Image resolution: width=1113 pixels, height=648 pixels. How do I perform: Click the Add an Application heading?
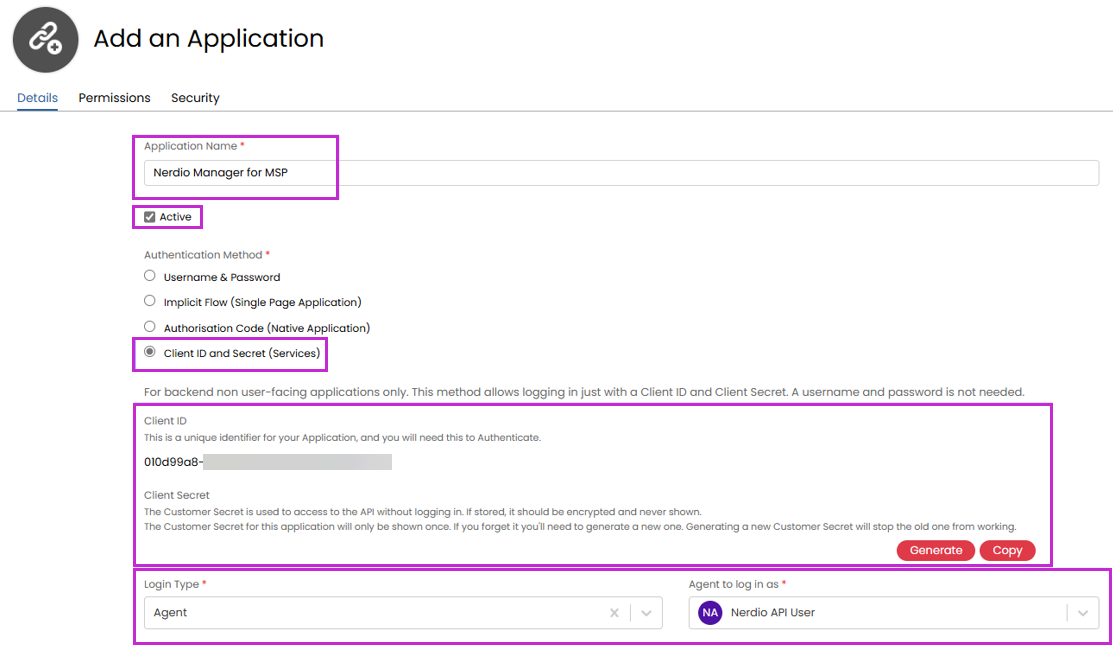[208, 39]
